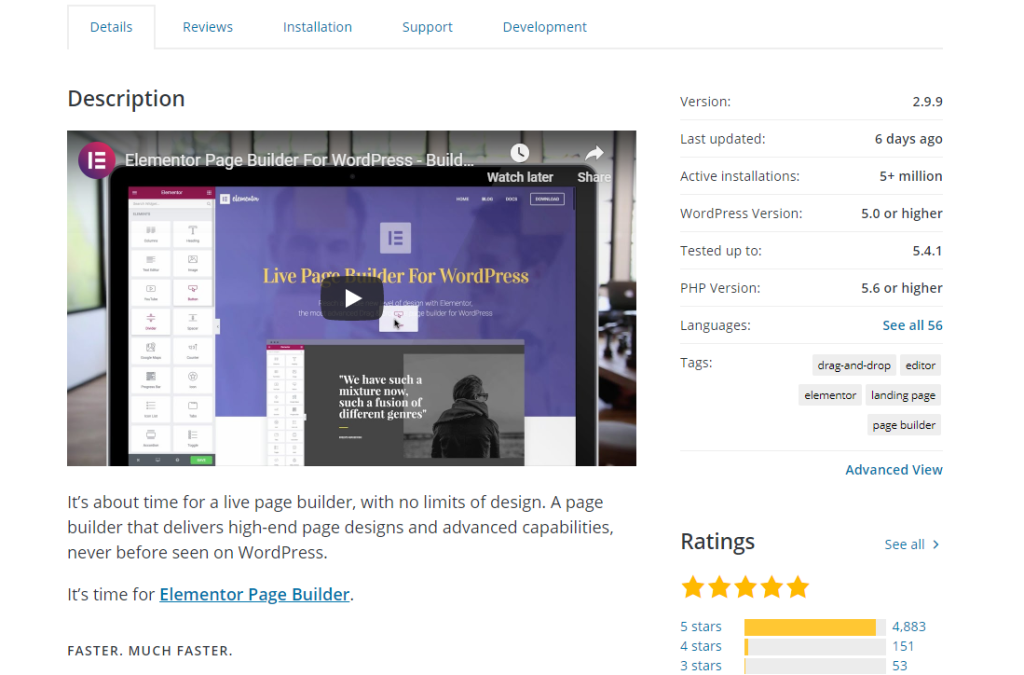
Task: Click the page builder tag
Action: click(x=904, y=425)
